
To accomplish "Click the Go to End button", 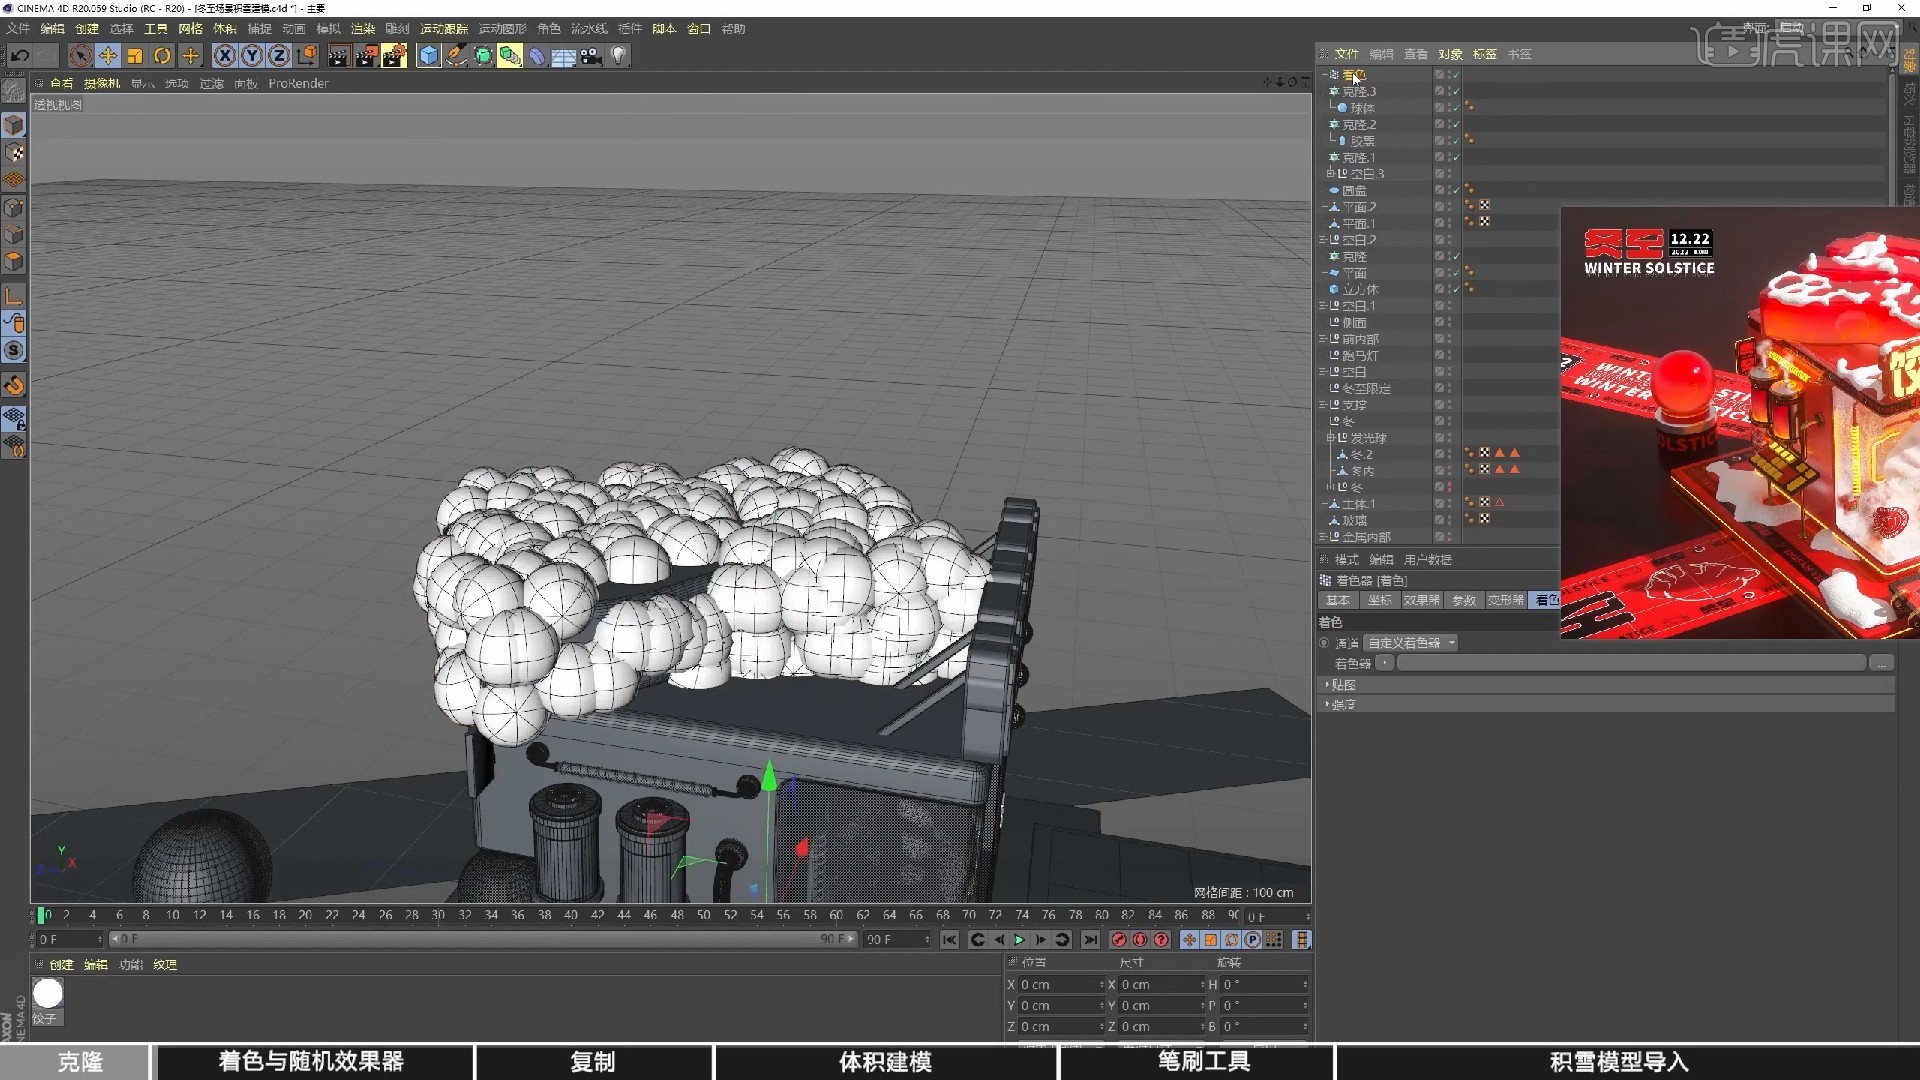I will click(1090, 940).
